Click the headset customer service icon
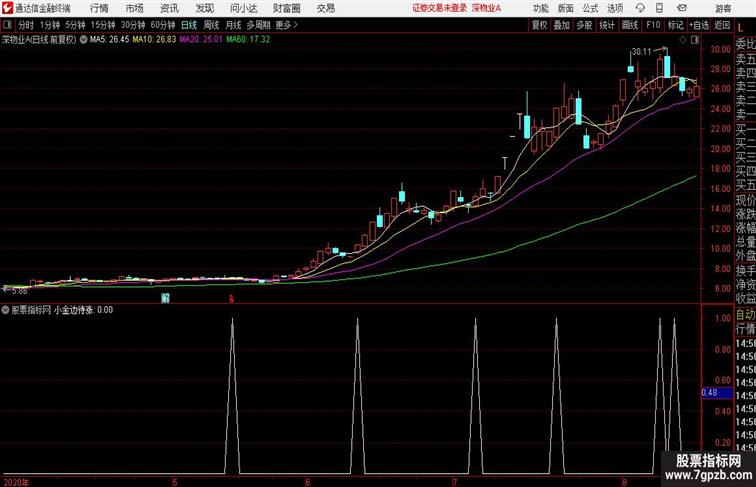The width and height of the screenshot is (756, 487). pyautogui.click(x=640, y=8)
